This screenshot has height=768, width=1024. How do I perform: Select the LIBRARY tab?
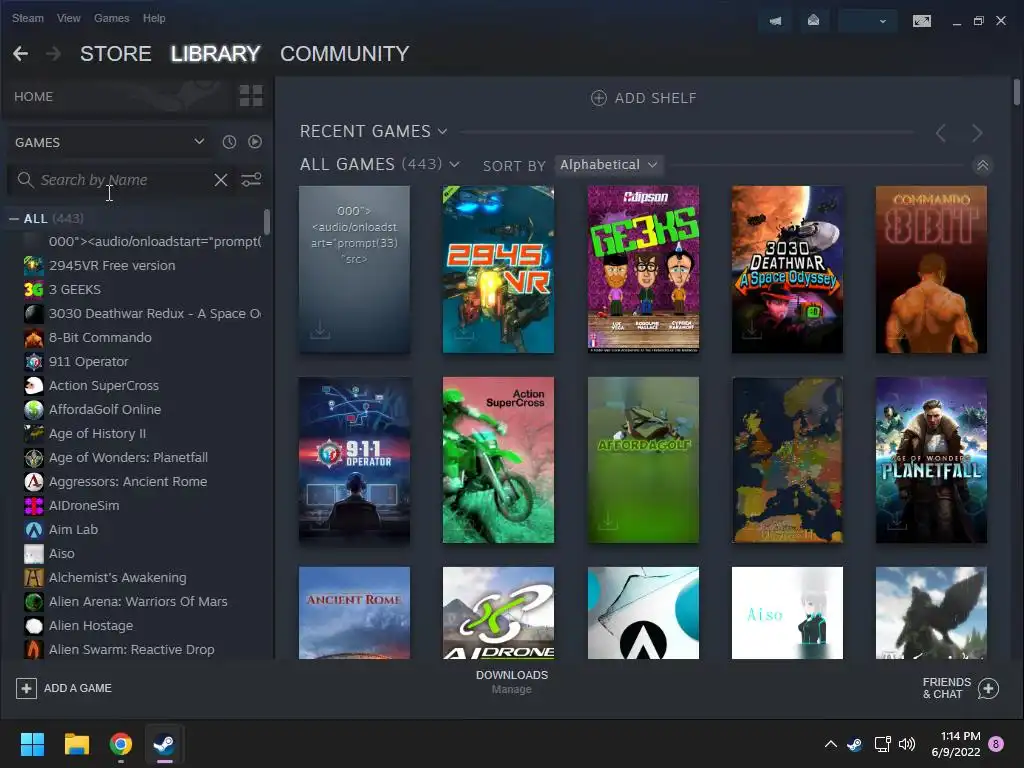point(216,54)
